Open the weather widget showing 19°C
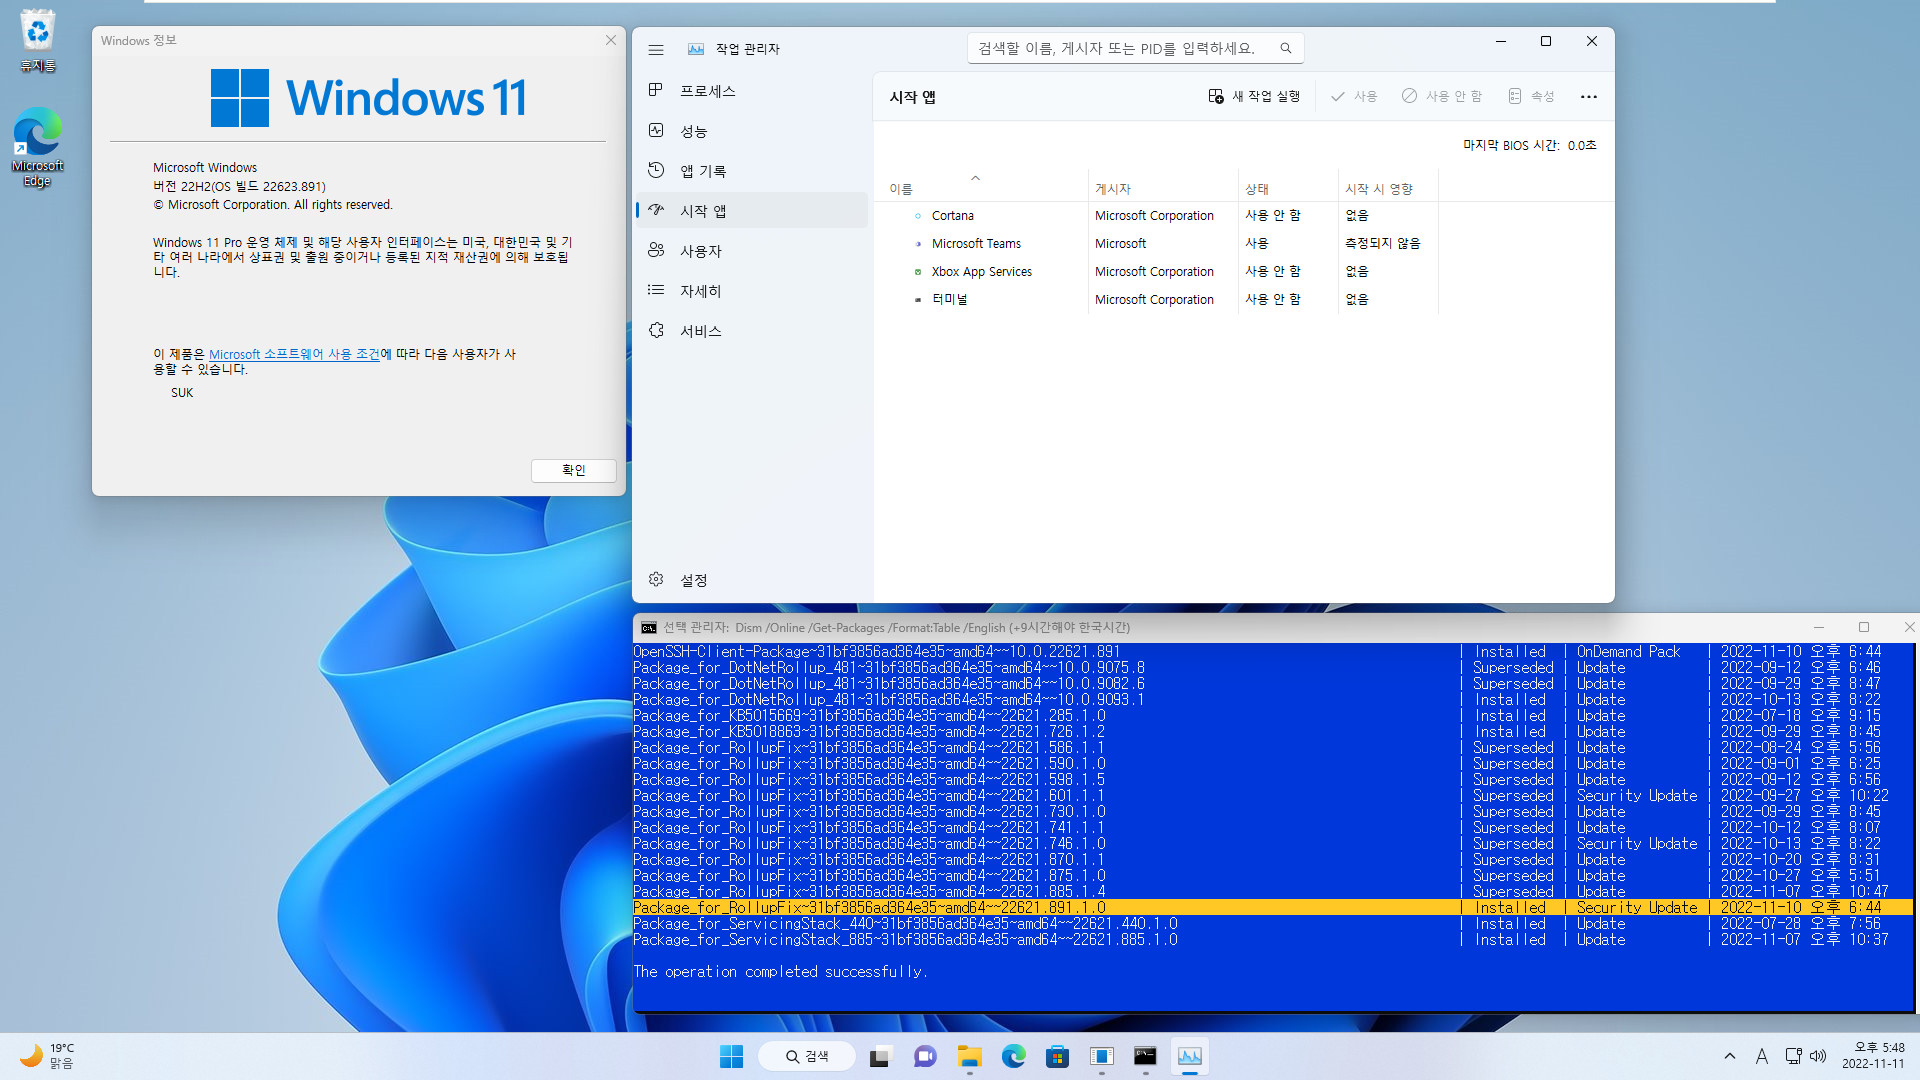Viewport: 1920px width, 1080px height. (48, 1056)
